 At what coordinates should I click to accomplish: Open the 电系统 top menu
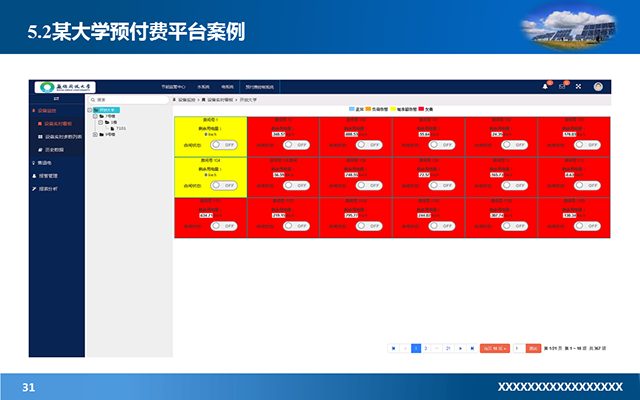tap(227, 87)
